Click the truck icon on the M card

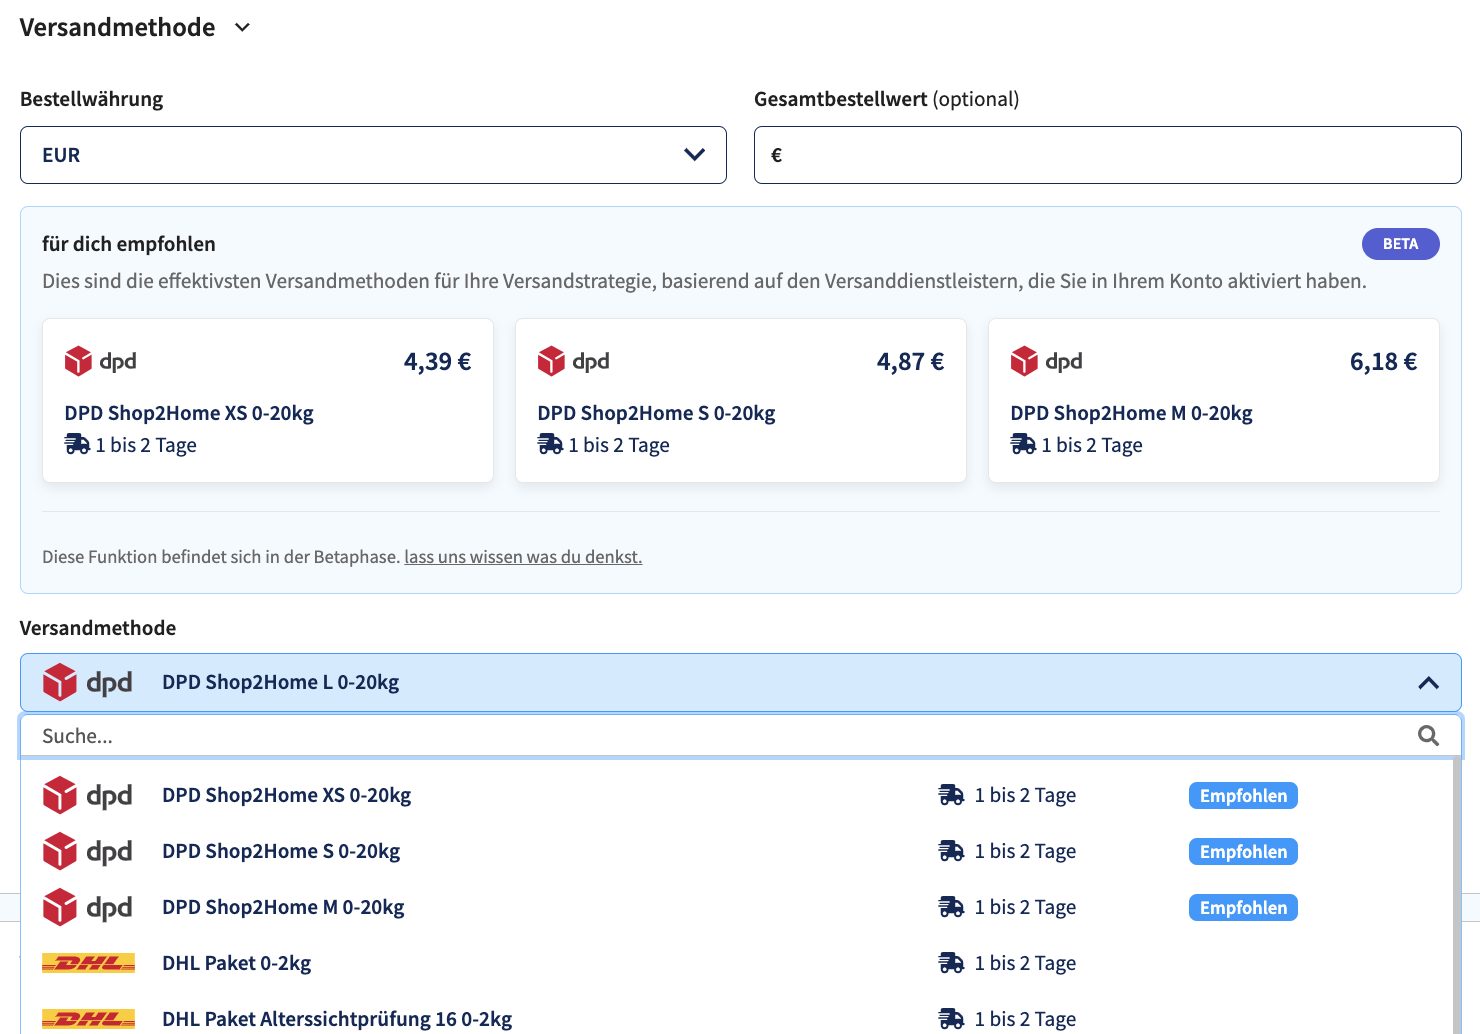point(1023,444)
